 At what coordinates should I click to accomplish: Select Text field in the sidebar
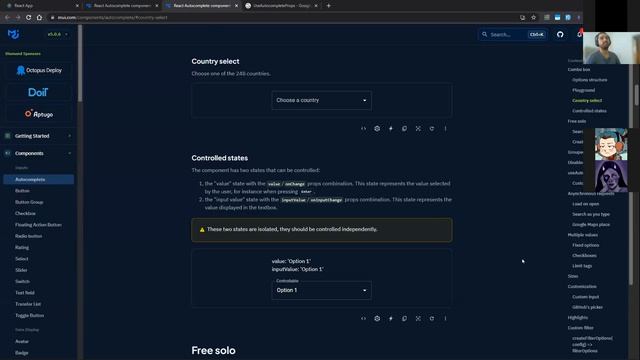click(x=25, y=293)
